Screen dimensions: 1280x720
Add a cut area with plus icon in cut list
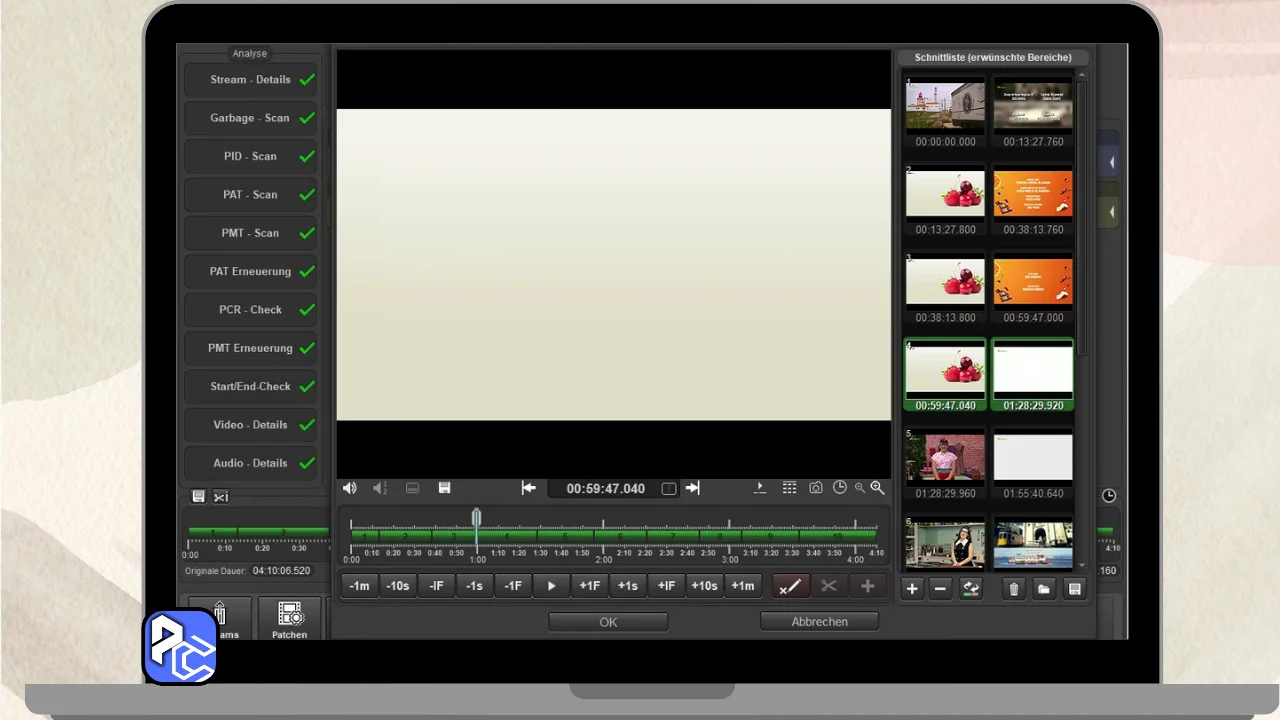[x=912, y=589]
